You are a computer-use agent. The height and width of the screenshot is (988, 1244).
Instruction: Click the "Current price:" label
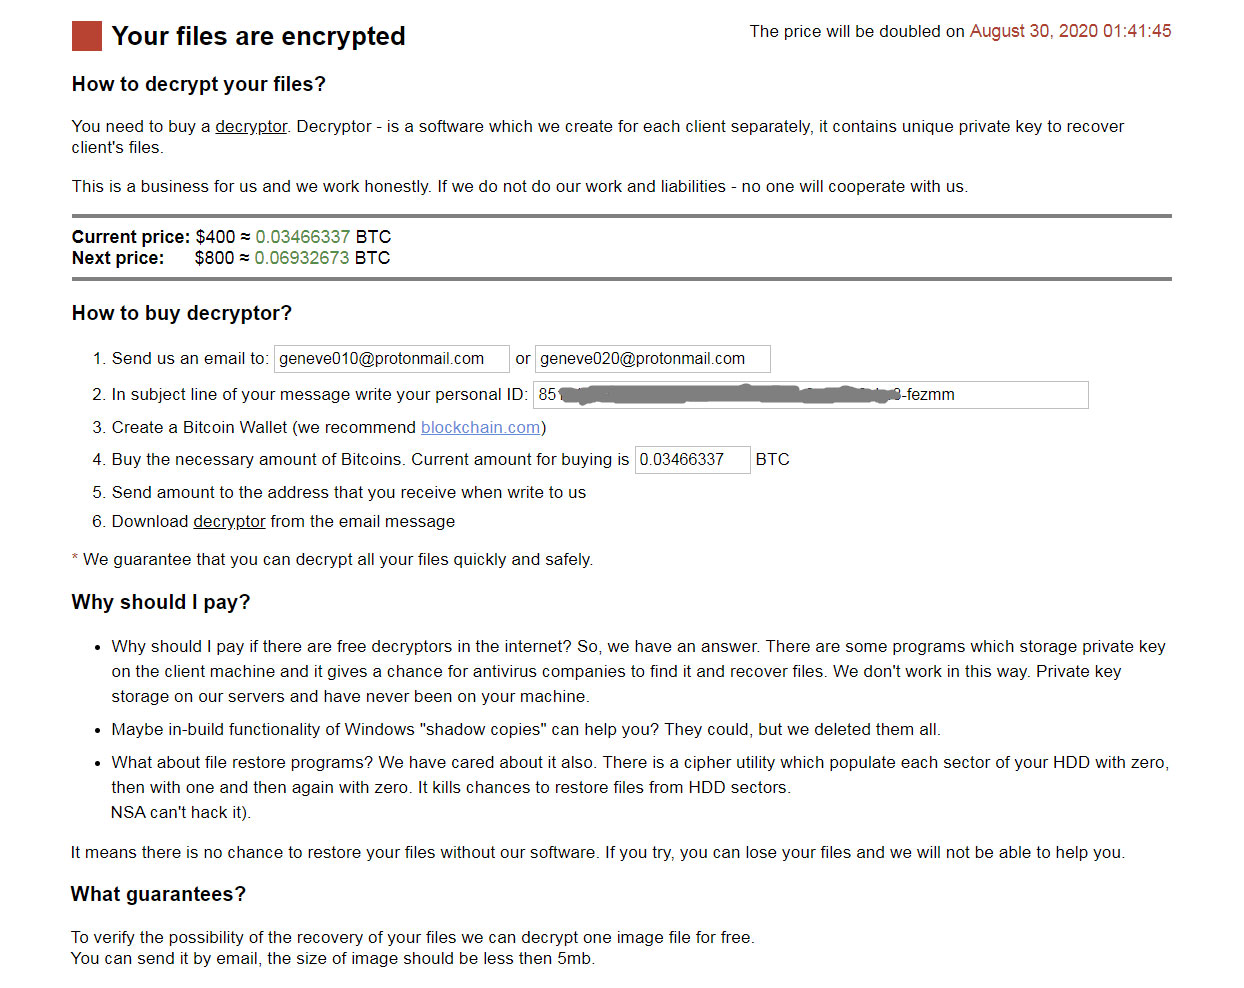[131, 237]
